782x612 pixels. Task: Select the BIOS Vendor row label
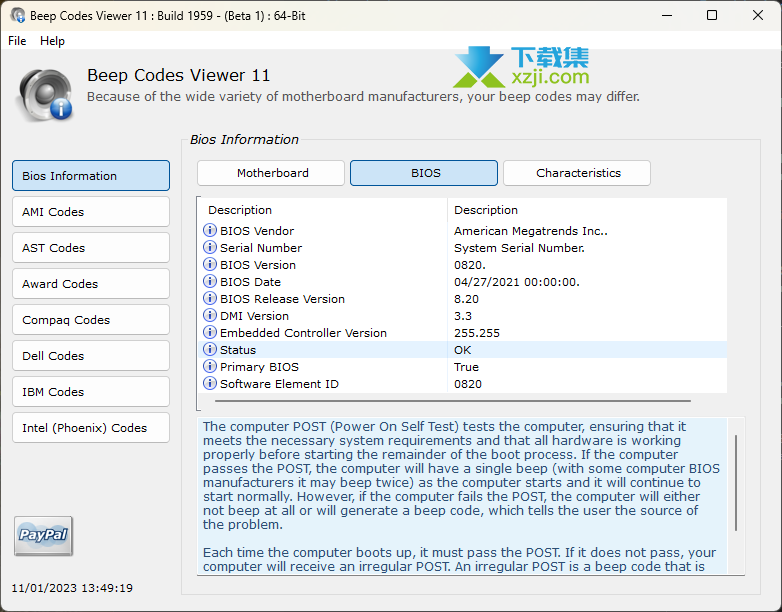tap(257, 231)
